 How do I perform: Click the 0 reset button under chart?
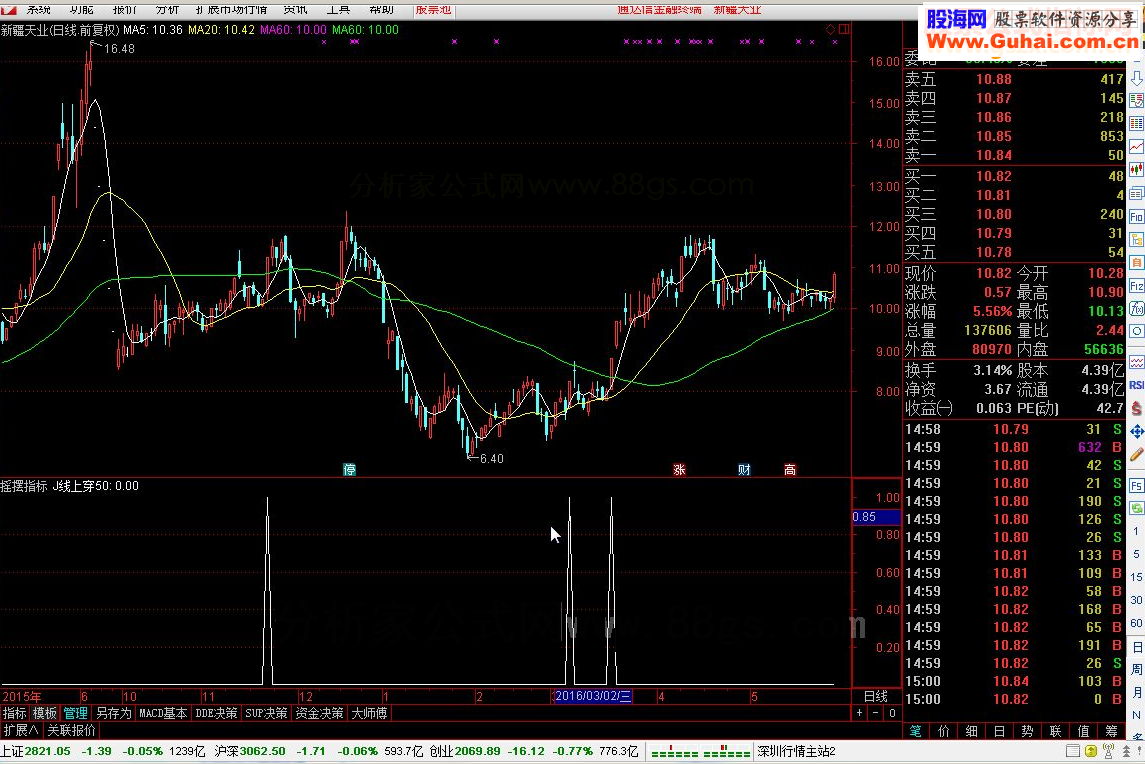click(x=892, y=713)
